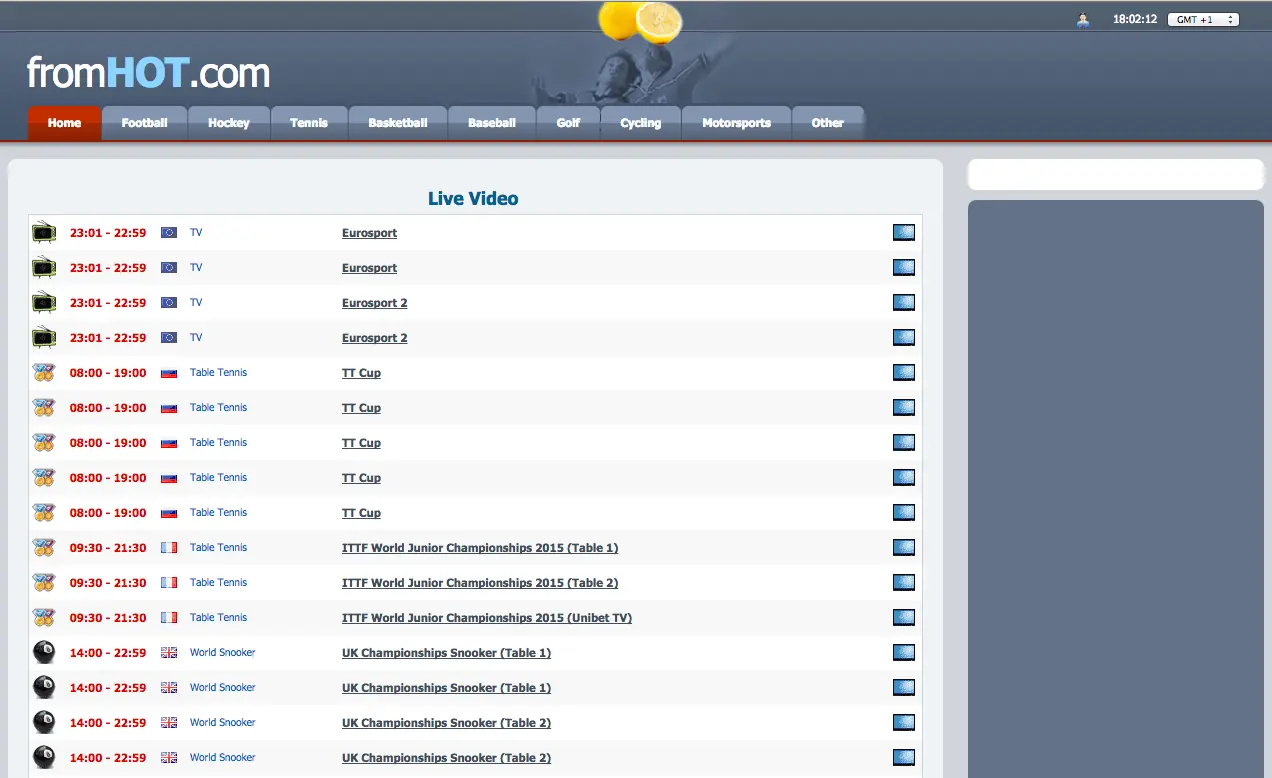Click the 09:30 - 21:30 time in ITTF (Unibet TV) row
Screen dimensions: 1272x778
[x=108, y=618]
